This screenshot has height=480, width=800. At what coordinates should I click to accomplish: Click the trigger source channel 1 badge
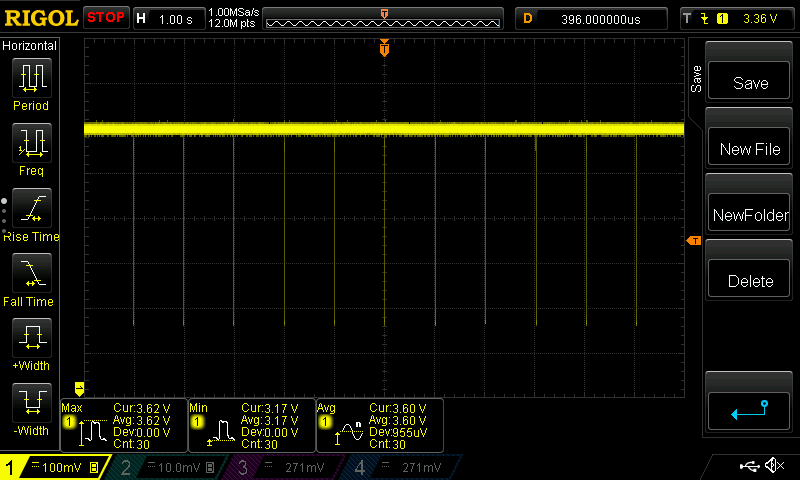[722, 19]
